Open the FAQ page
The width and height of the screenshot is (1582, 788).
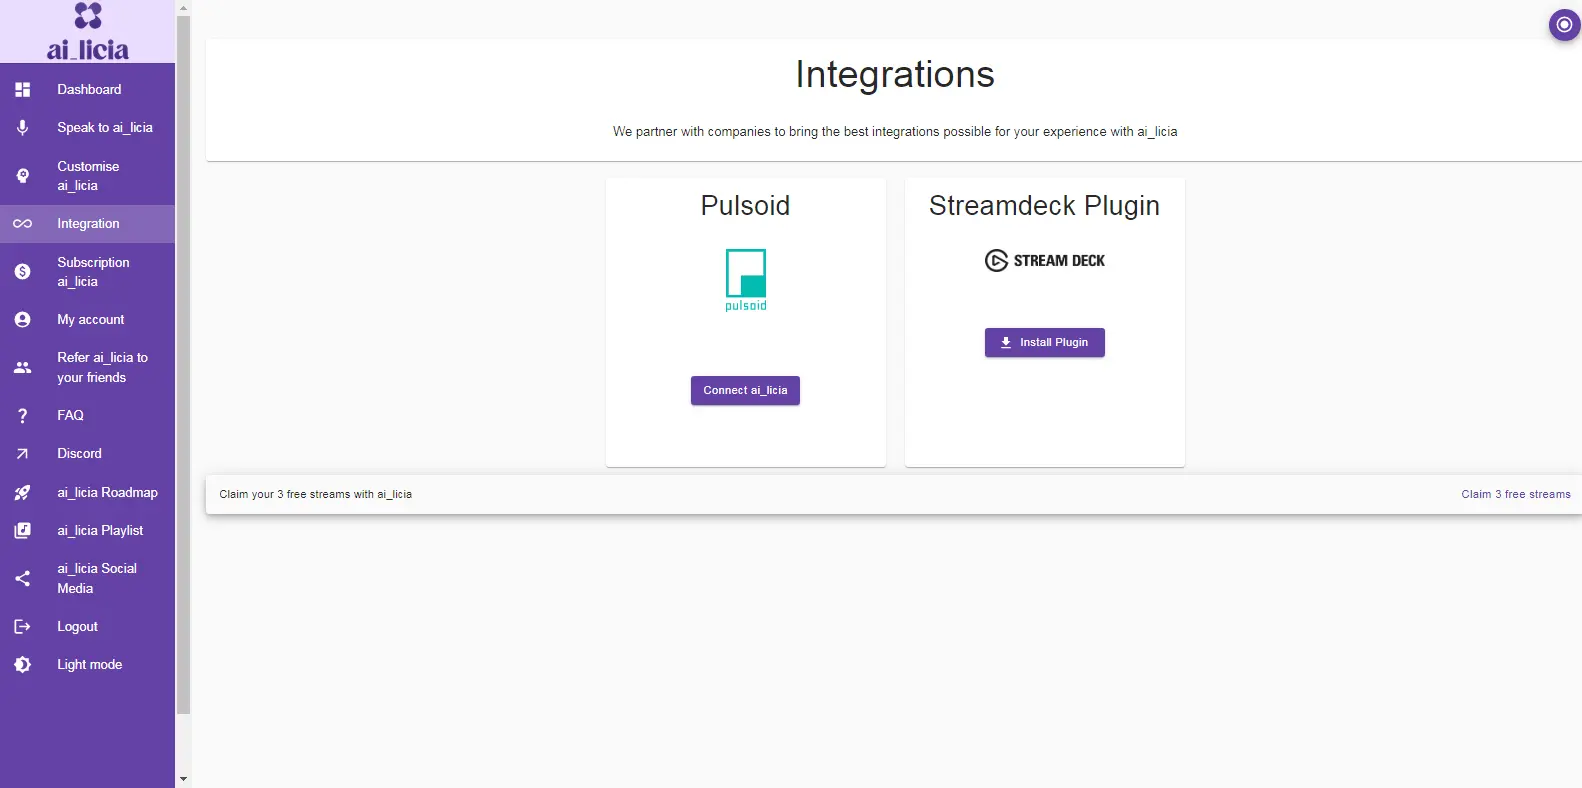[87, 416]
